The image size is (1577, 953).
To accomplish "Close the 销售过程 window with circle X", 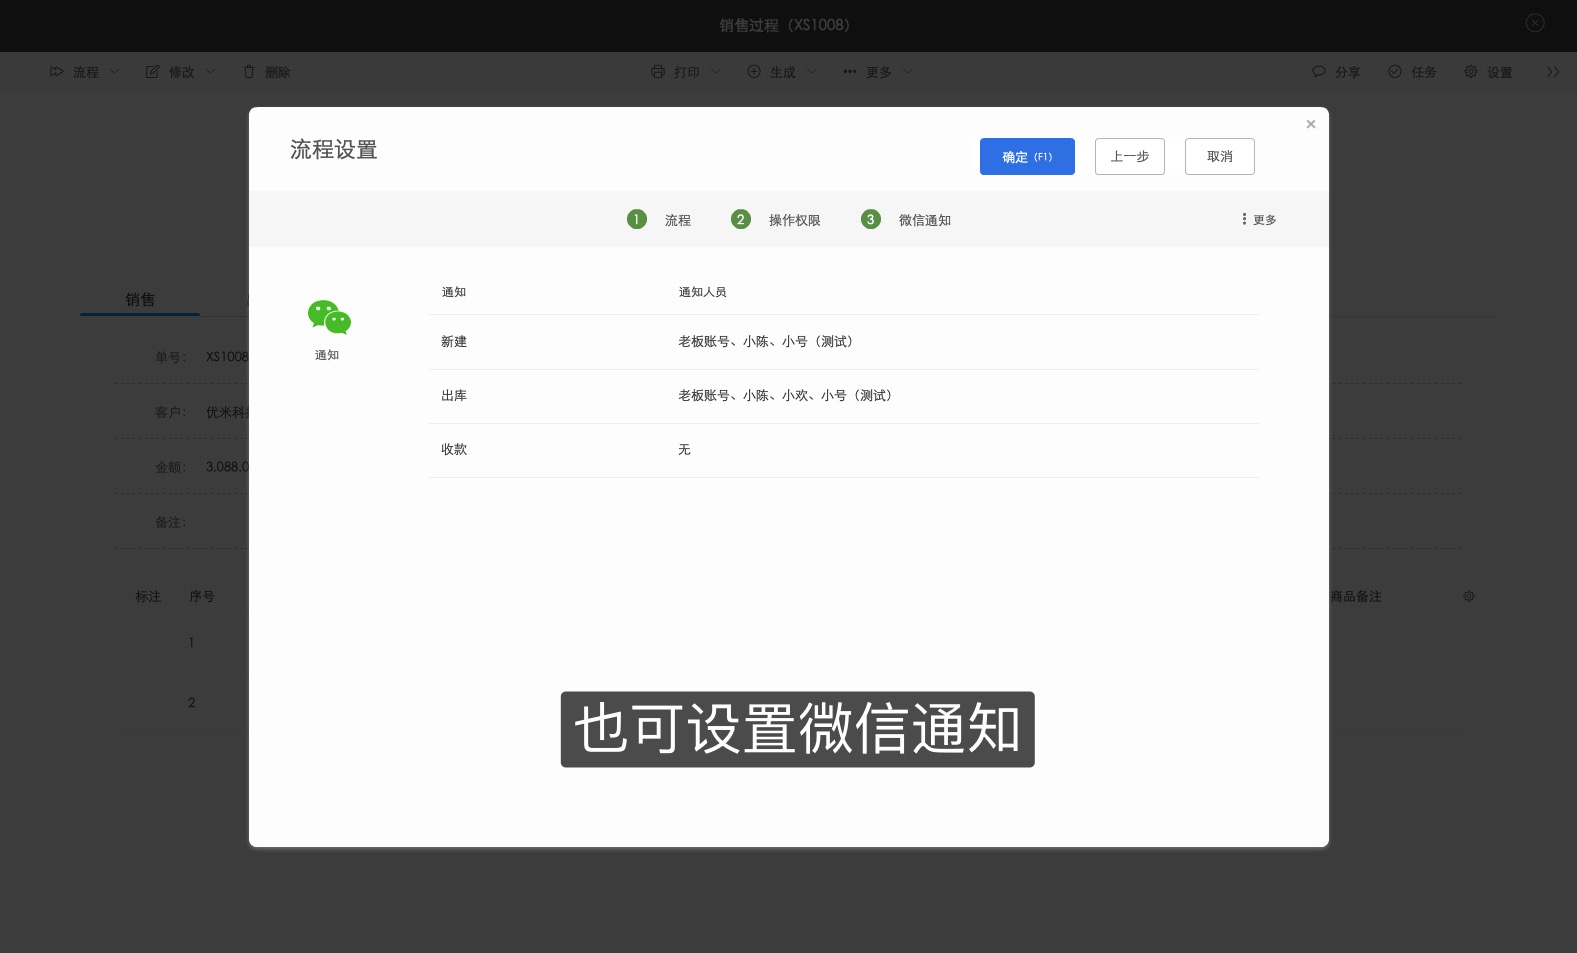I will tap(1535, 23).
